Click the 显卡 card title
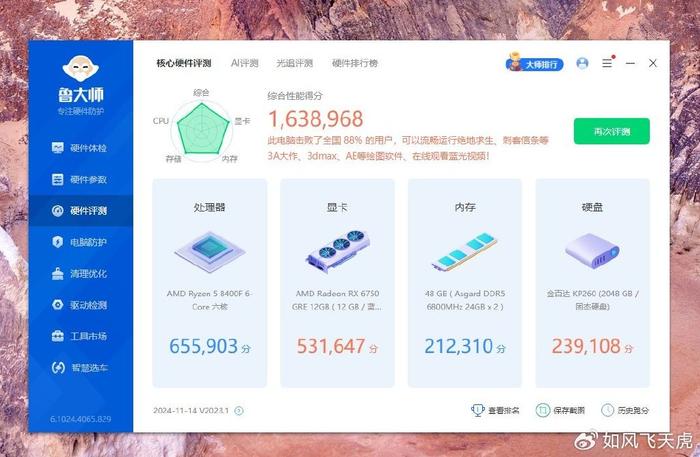 (x=337, y=207)
